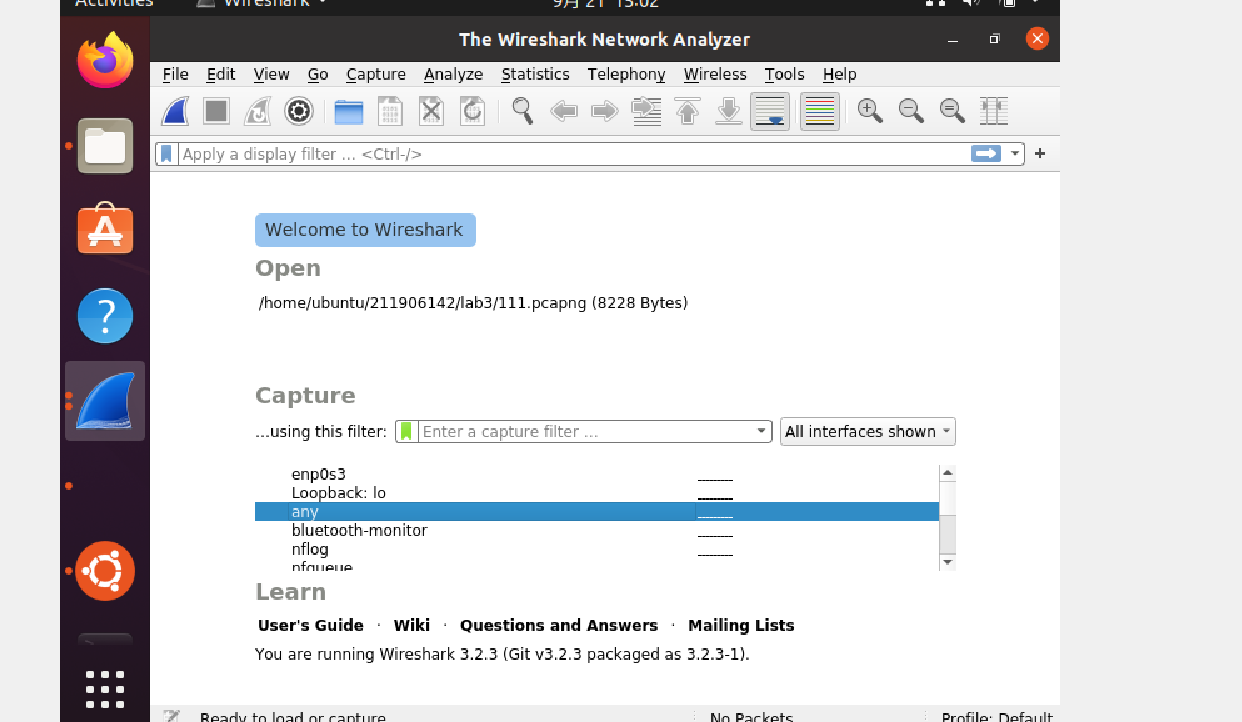Toggle packet list colorization
This screenshot has height=722, width=1242.
tap(819, 111)
